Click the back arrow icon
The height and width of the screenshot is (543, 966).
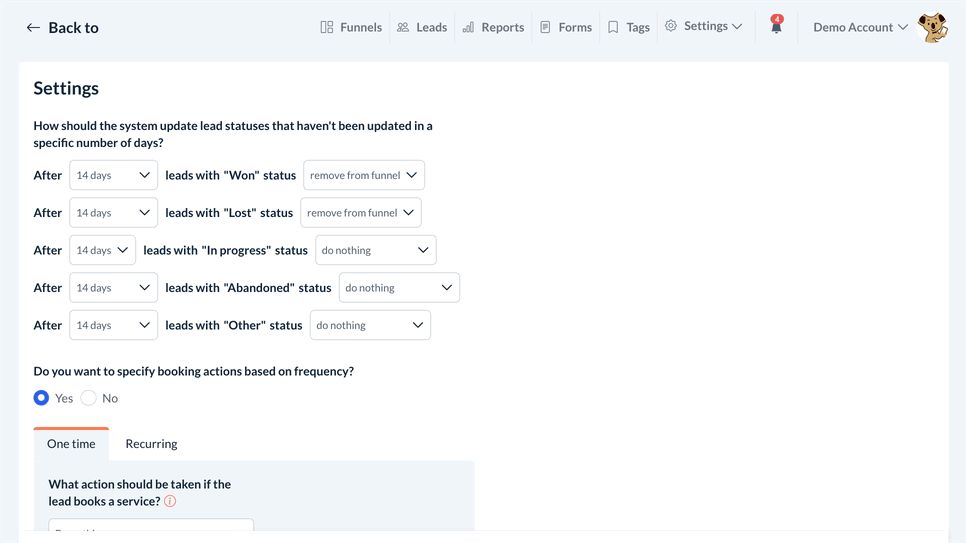pyautogui.click(x=33, y=28)
